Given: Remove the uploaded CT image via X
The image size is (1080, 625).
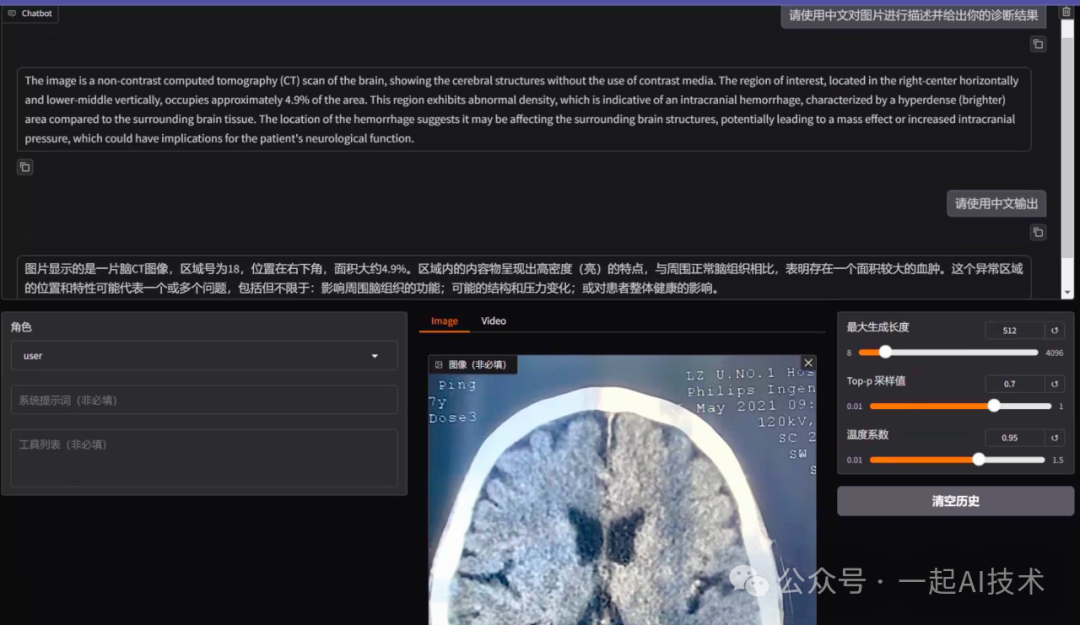Looking at the screenshot, I should coord(808,362).
